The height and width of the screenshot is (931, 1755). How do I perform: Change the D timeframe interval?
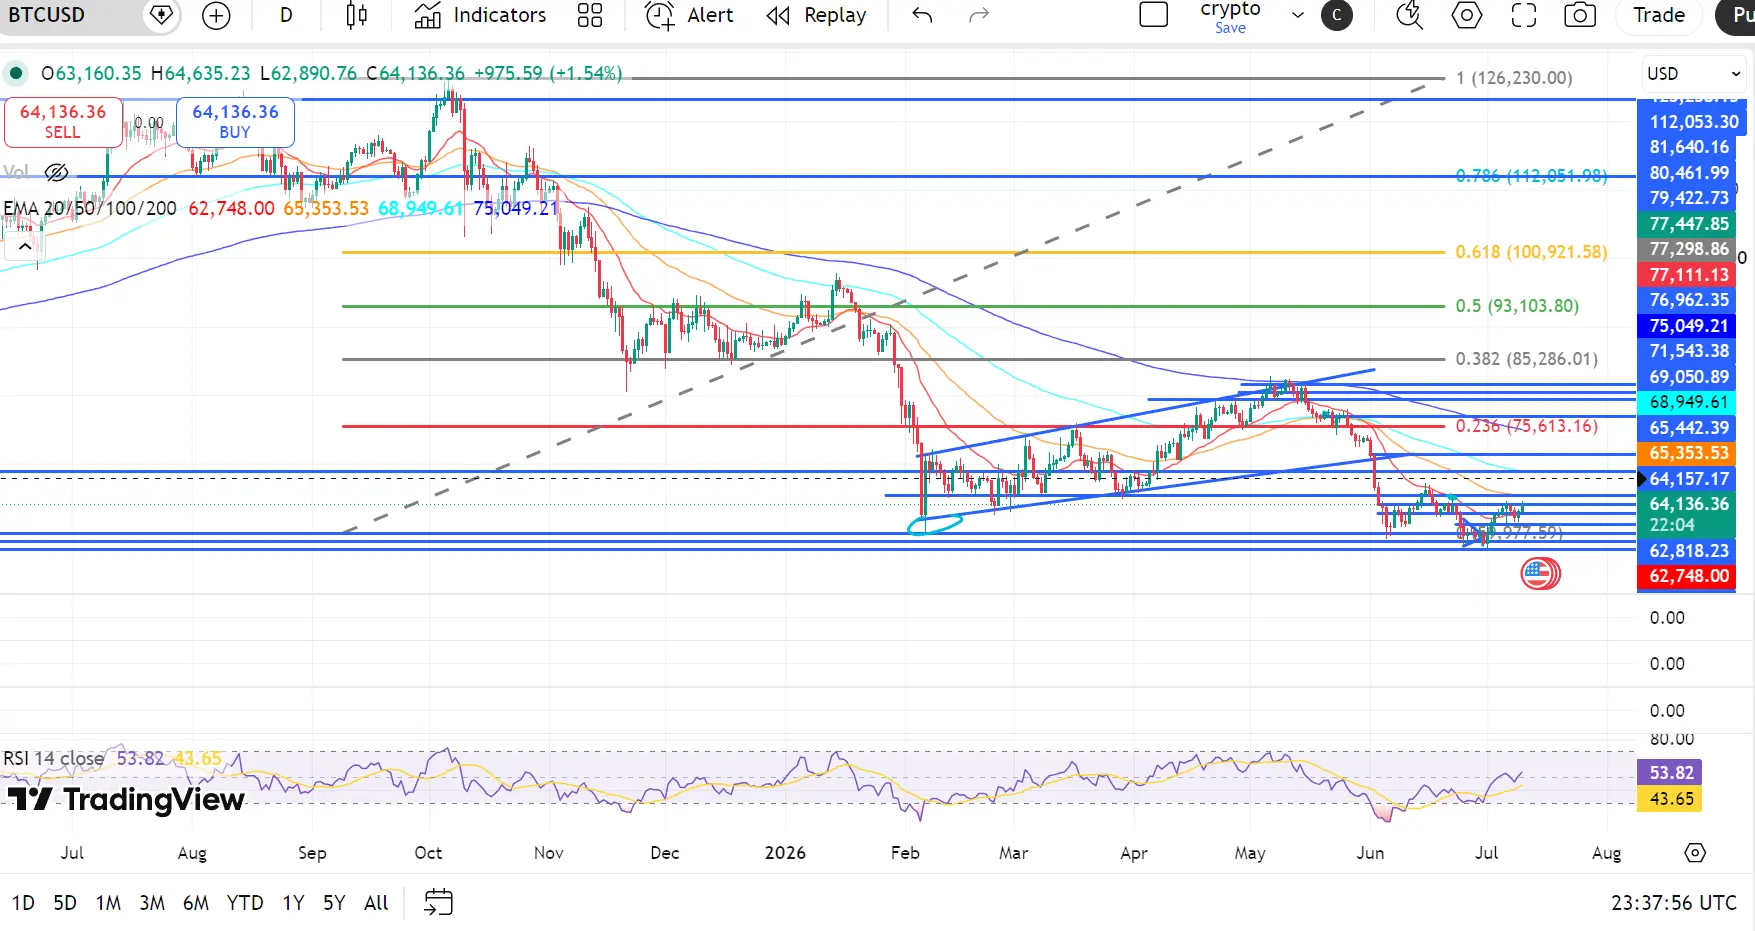[x=286, y=15]
